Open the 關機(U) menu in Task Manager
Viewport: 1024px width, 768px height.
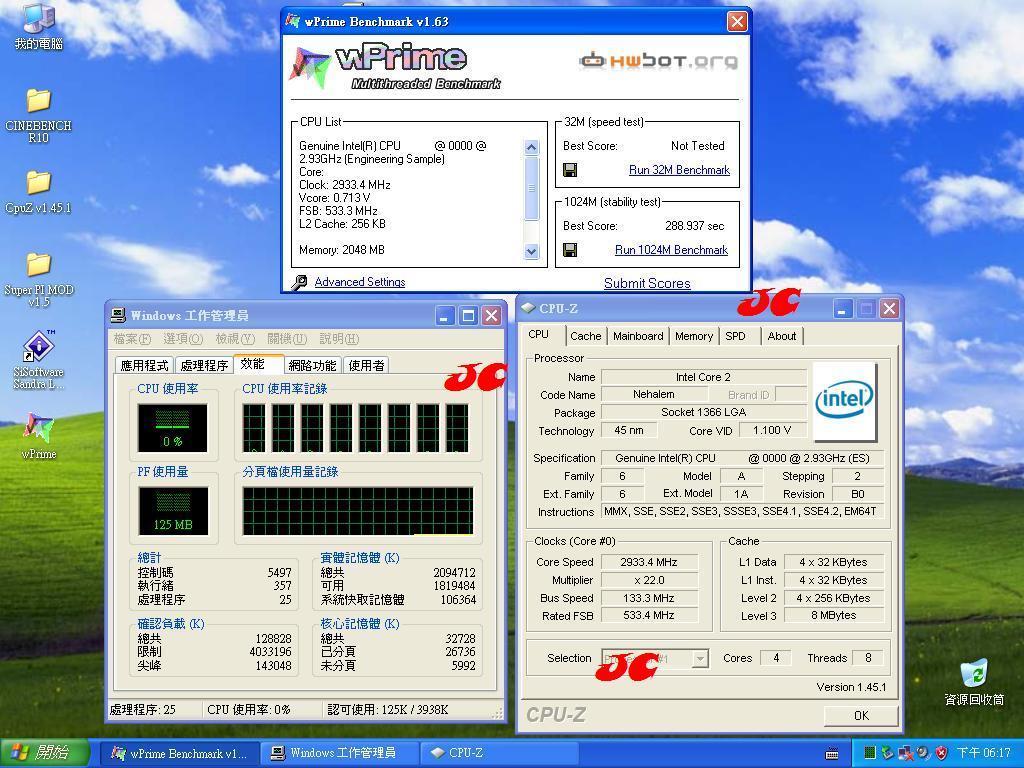(287, 339)
